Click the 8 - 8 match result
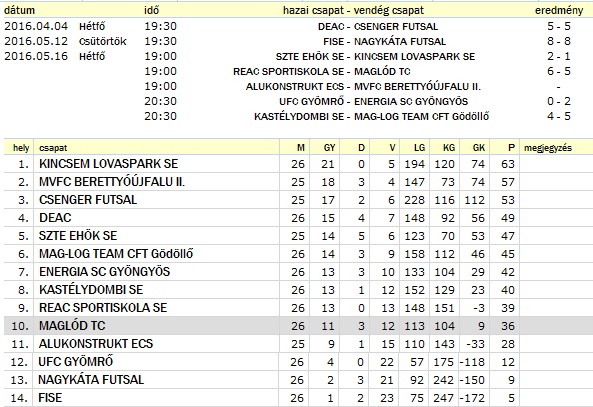This screenshot has height=407, width=593. [559, 41]
